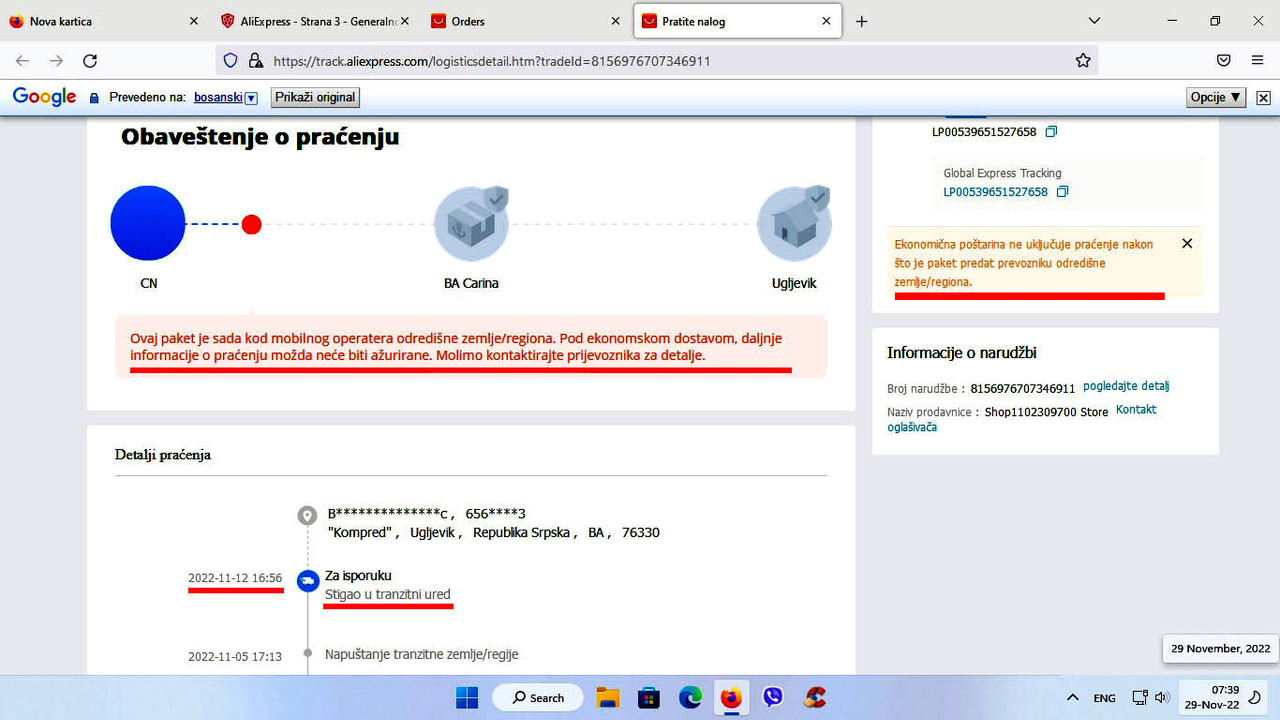The width and height of the screenshot is (1280, 720).
Task: Click the Firefox taskbar icon
Action: click(731, 697)
